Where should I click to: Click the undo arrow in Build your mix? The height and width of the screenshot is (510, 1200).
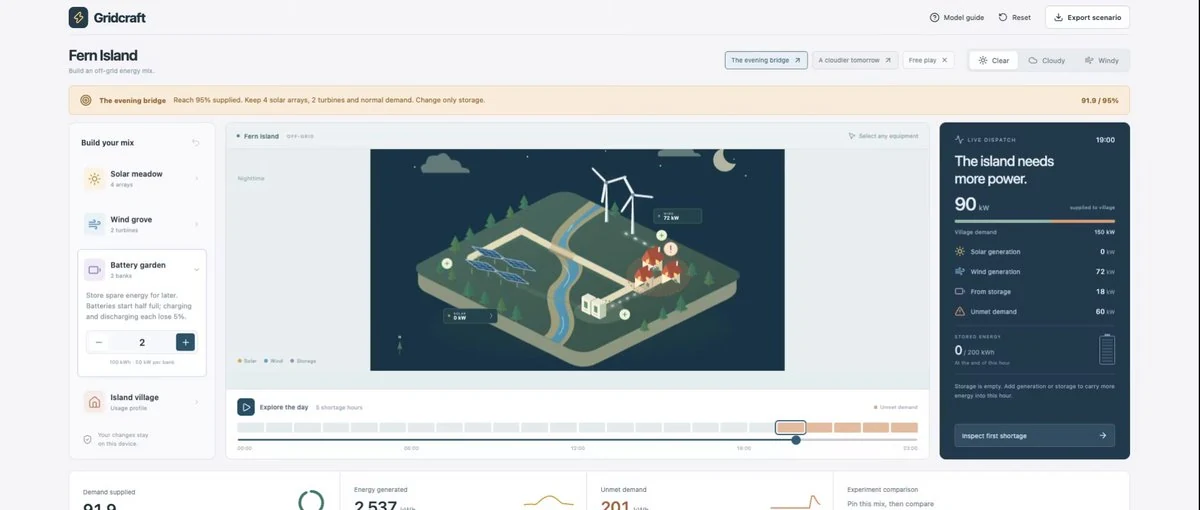195,143
